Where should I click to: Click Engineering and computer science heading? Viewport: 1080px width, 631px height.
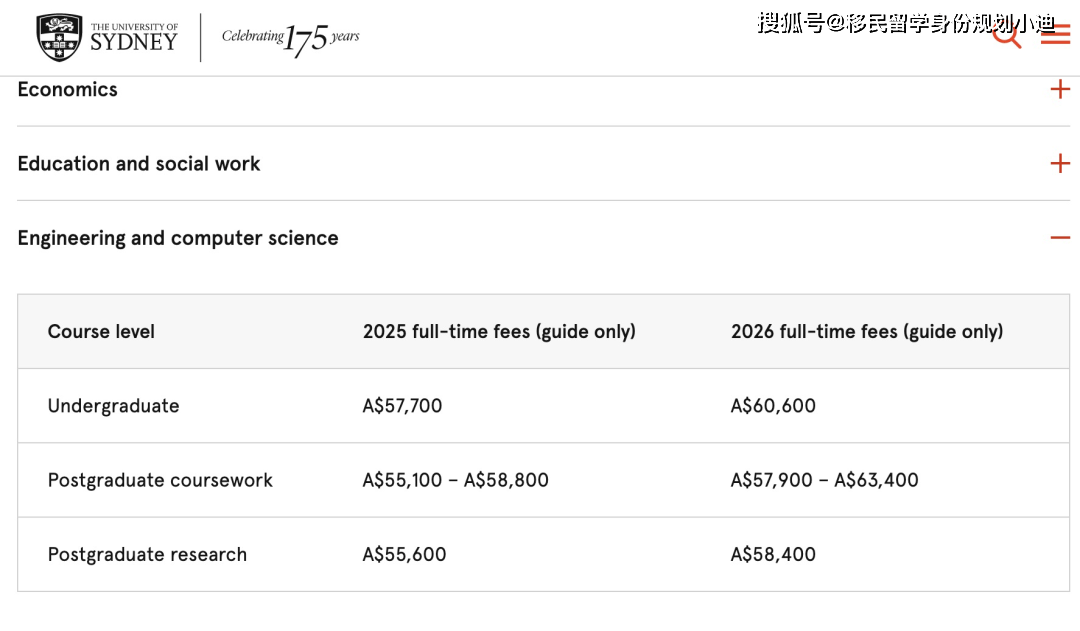[x=178, y=238]
